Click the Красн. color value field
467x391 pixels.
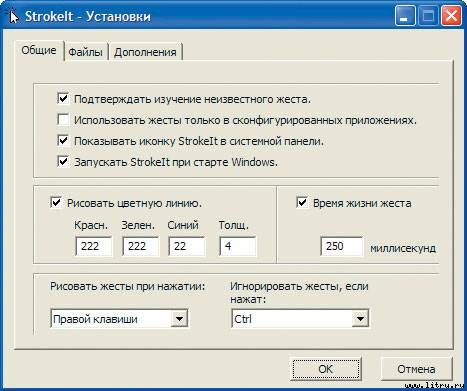94,246
